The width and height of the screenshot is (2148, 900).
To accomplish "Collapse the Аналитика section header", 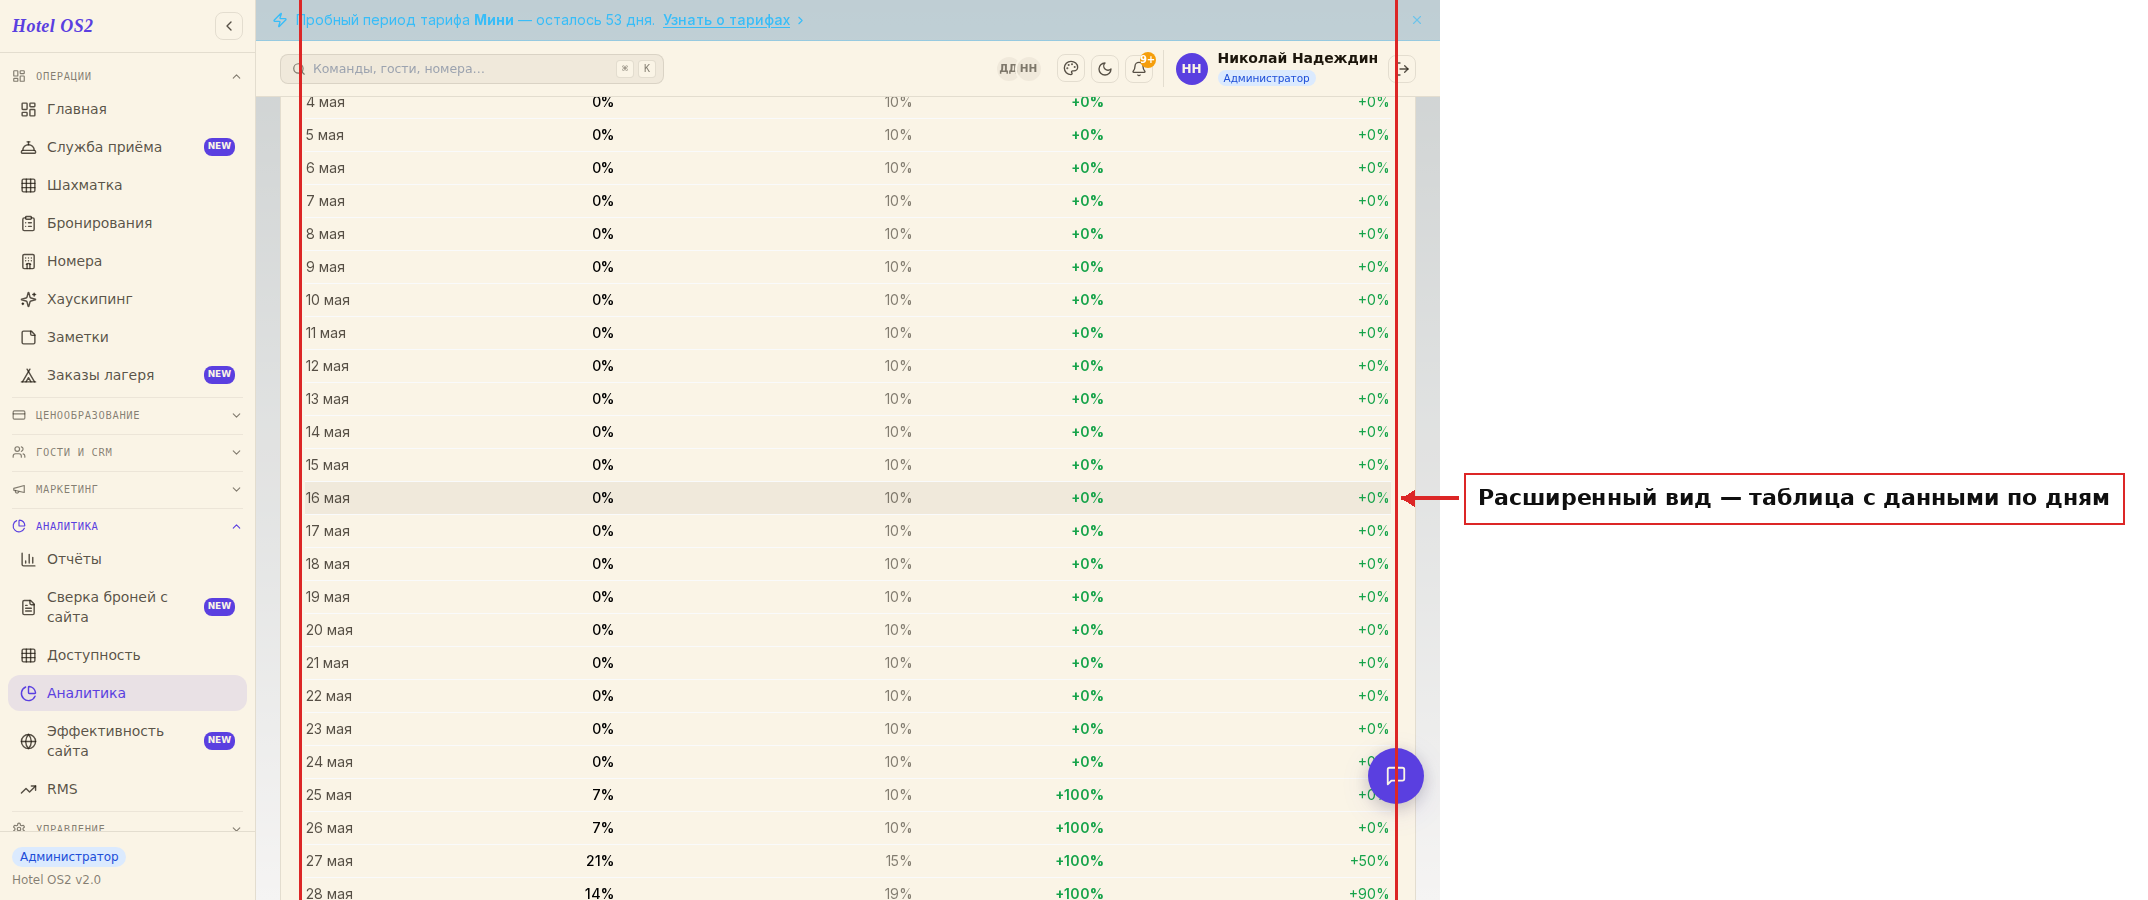I will coord(127,526).
